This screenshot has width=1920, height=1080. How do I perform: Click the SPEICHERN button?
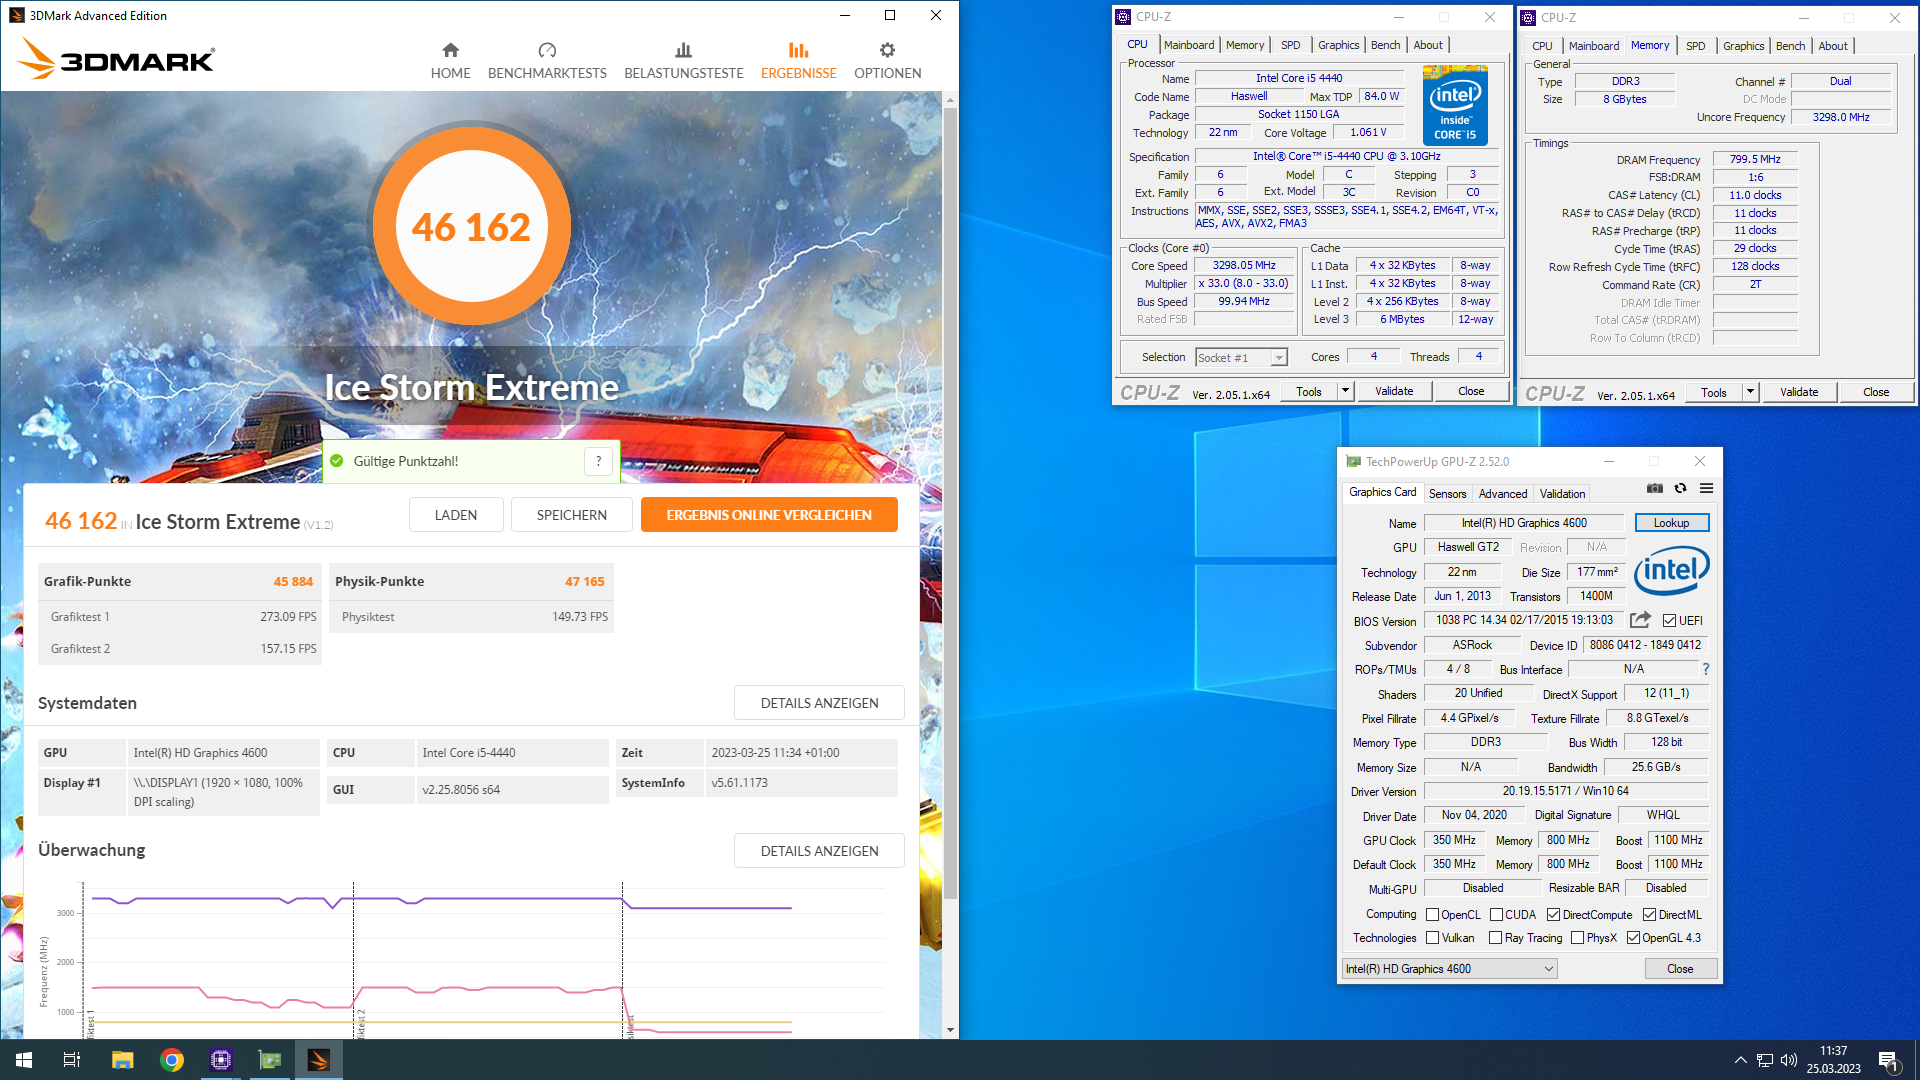tap(572, 515)
